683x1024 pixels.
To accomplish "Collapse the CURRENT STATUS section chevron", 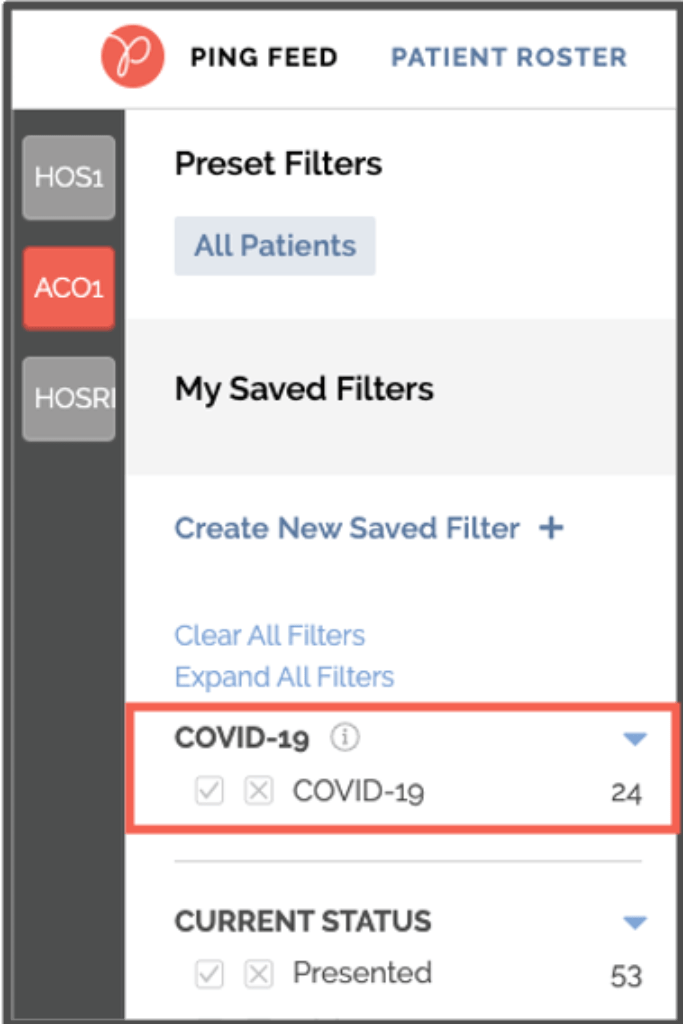I will [x=634, y=920].
